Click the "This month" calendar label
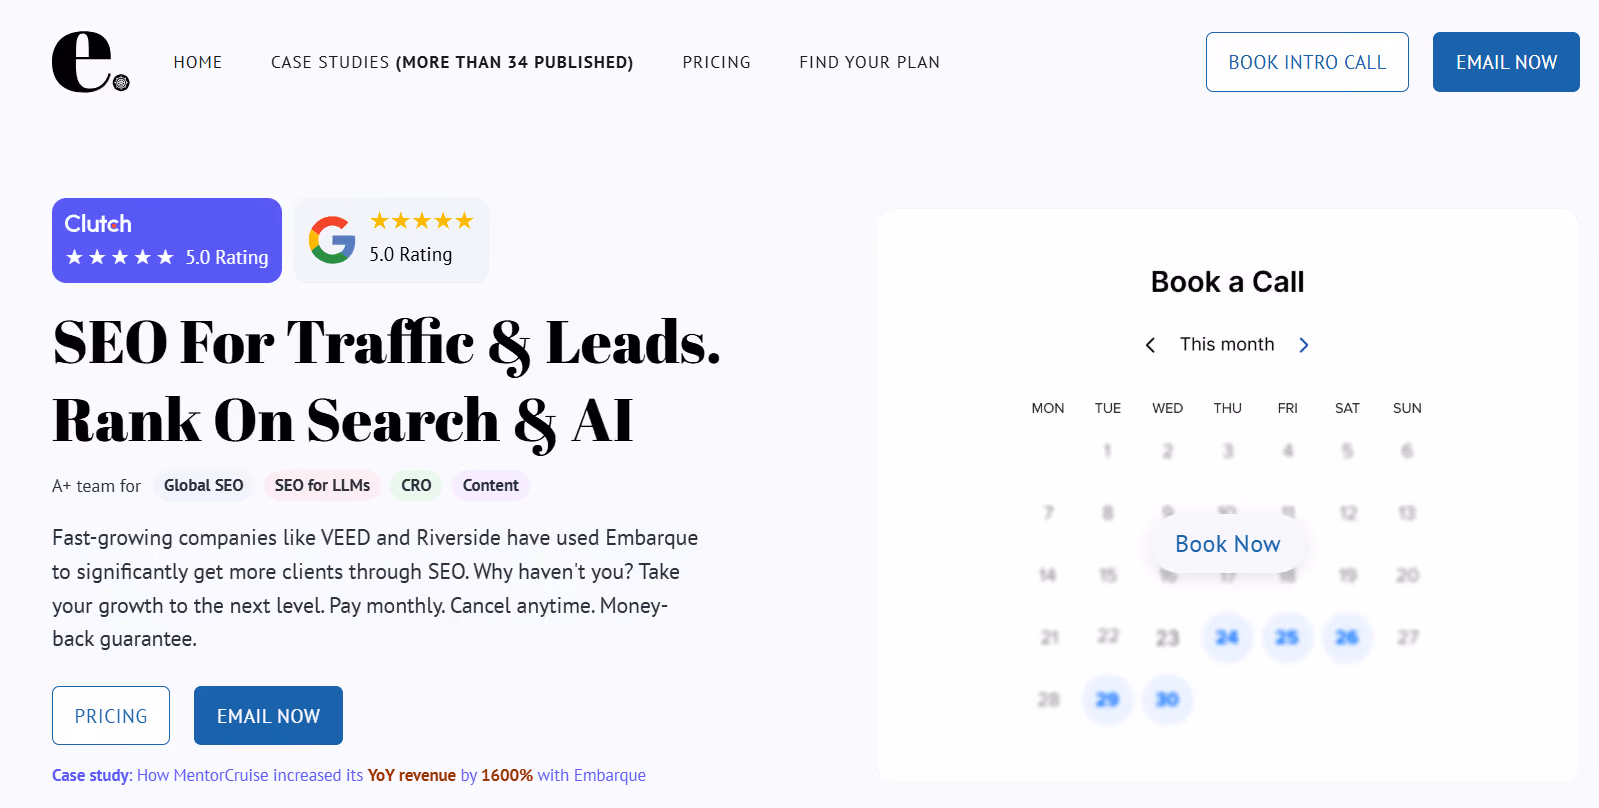Screen dimensions: 1599x808 [x=1227, y=344]
